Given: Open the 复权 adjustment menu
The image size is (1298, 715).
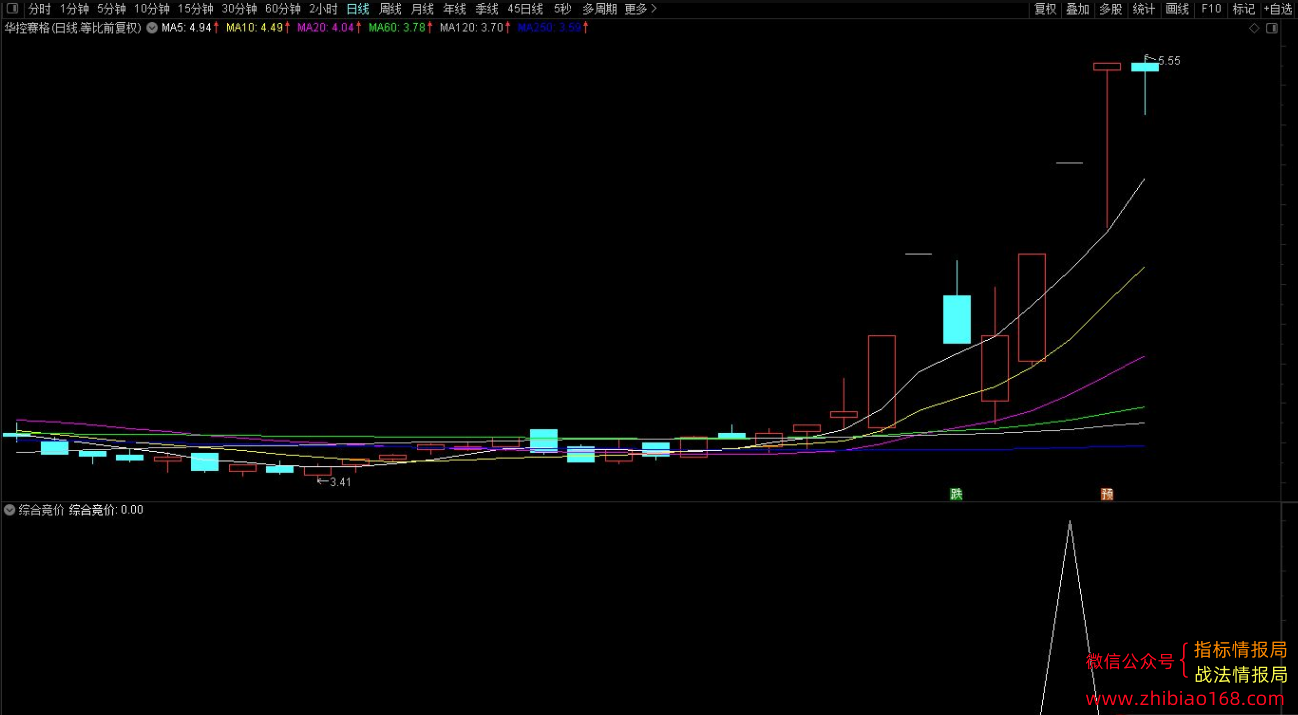Looking at the screenshot, I should 1045,9.
